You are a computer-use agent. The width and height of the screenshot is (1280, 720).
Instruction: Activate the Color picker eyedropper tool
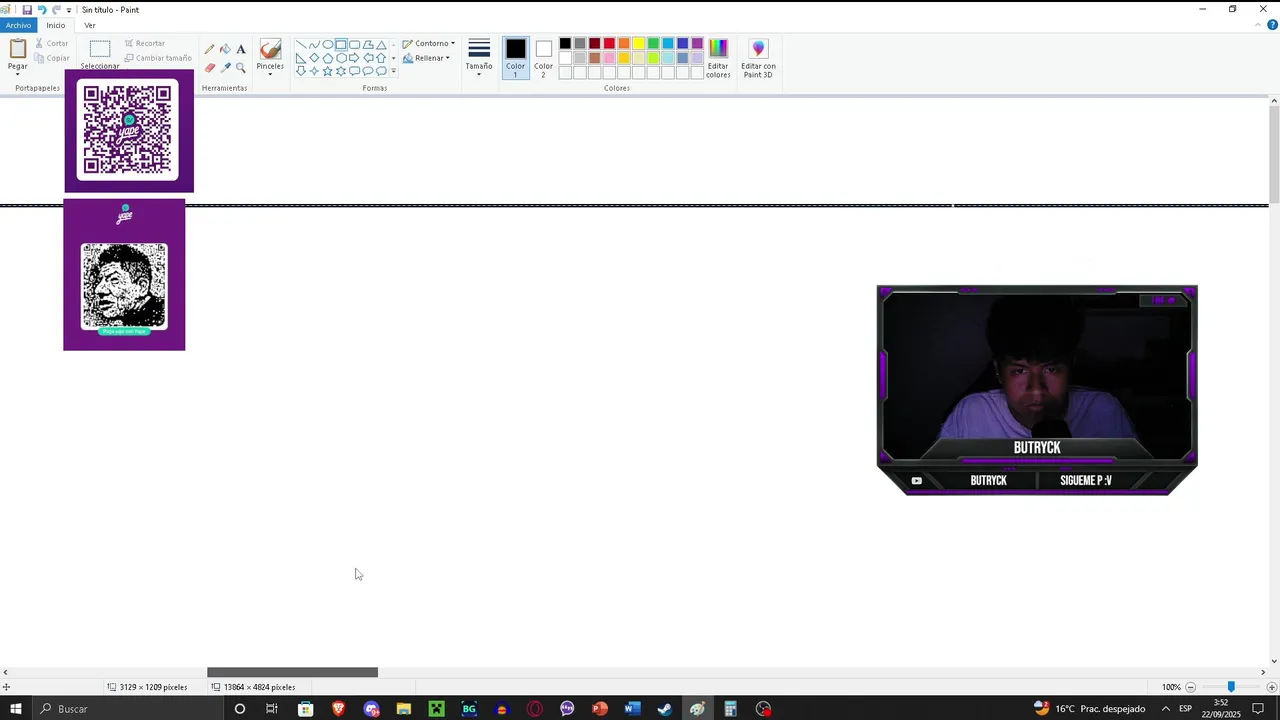click(225, 67)
